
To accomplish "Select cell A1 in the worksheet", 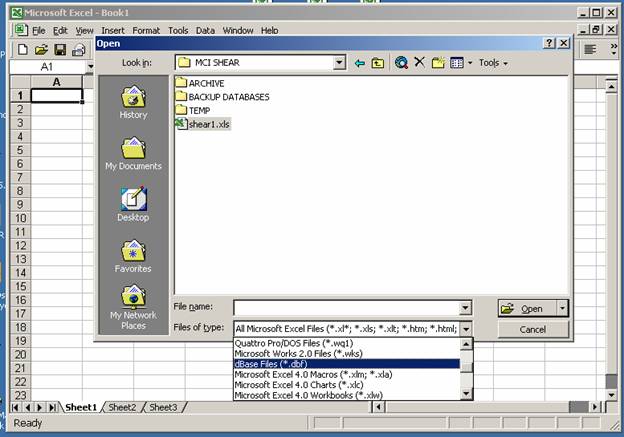I will pyautogui.click(x=57, y=96).
